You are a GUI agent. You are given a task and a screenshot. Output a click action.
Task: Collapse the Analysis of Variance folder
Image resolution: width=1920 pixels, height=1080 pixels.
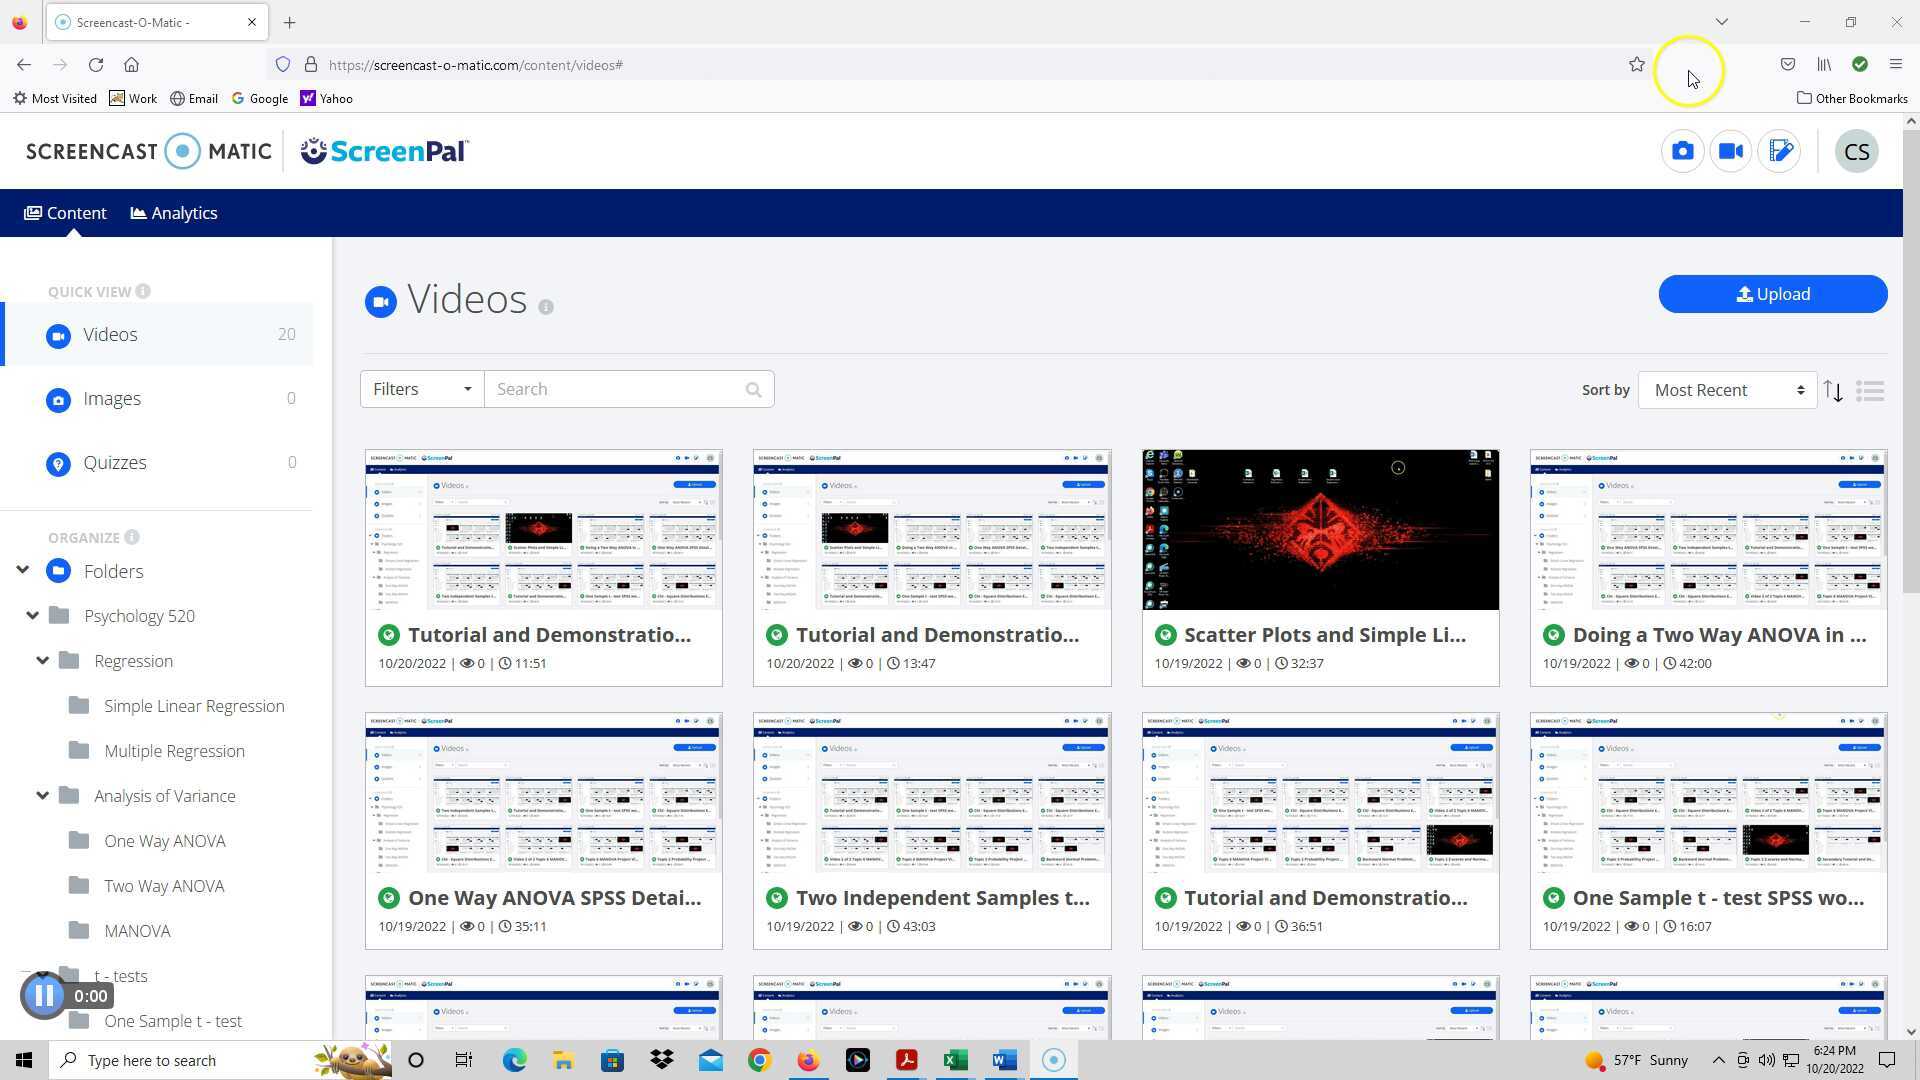[42, 796]
